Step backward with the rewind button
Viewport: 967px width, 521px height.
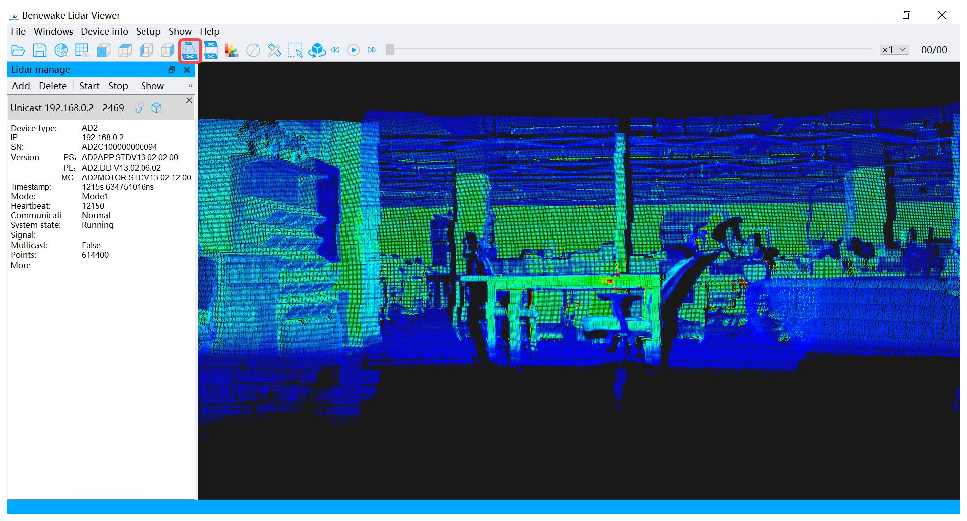[335, 50]
